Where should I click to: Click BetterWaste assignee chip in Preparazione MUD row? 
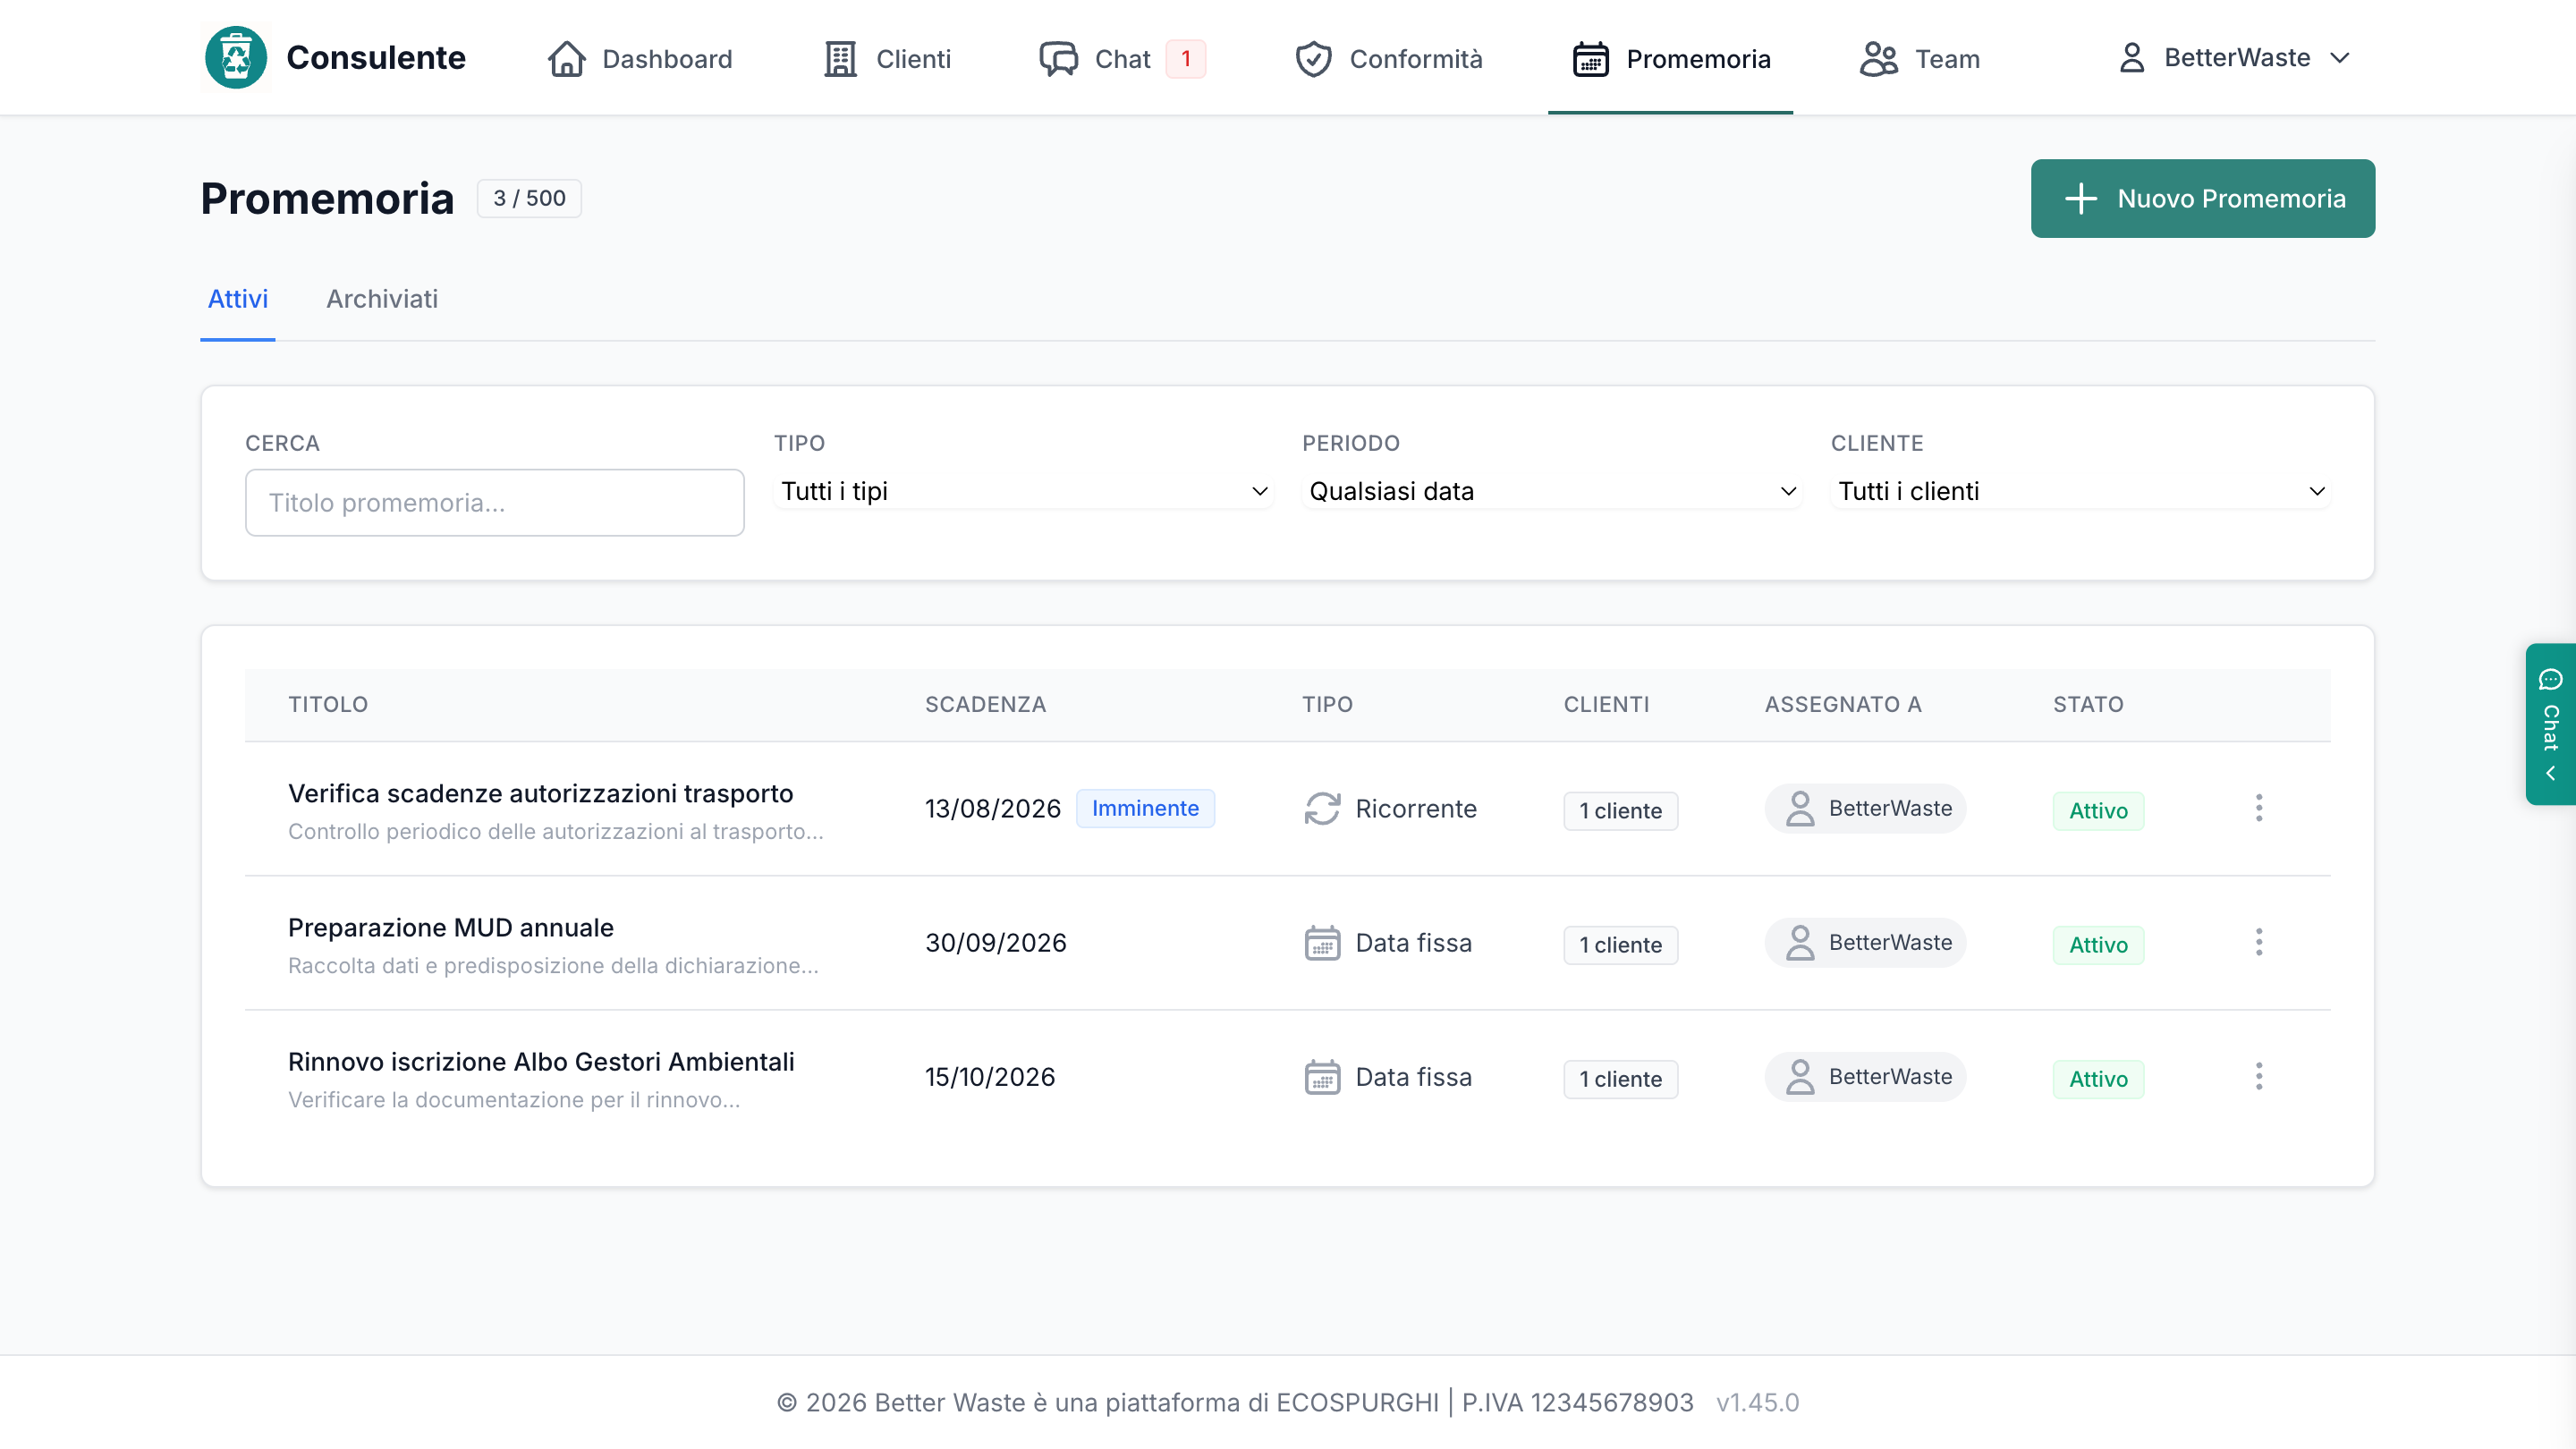pos(1865,942)
